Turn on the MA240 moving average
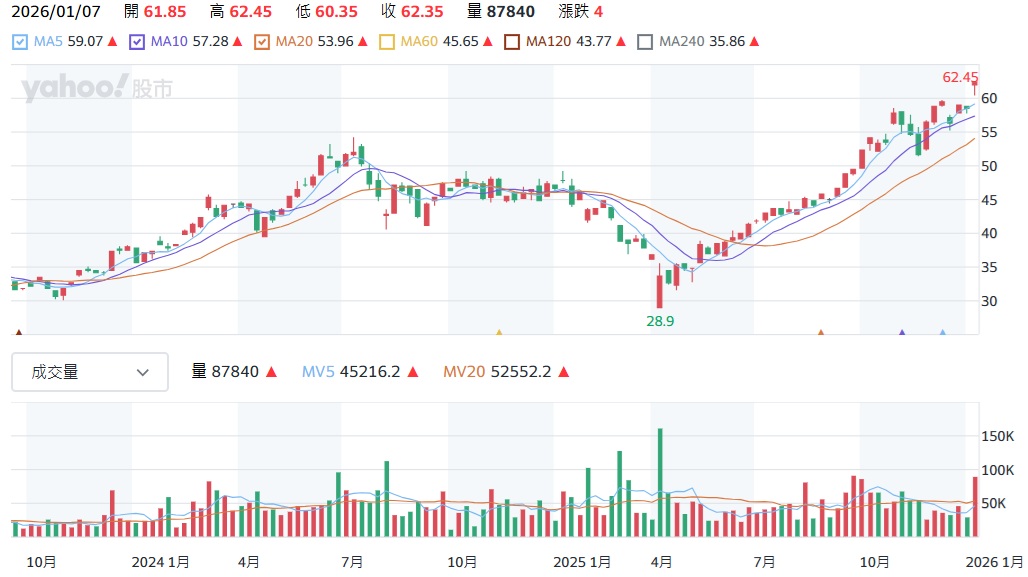Viewport: 1028px width, 577px height. click(x=645, y=42)
